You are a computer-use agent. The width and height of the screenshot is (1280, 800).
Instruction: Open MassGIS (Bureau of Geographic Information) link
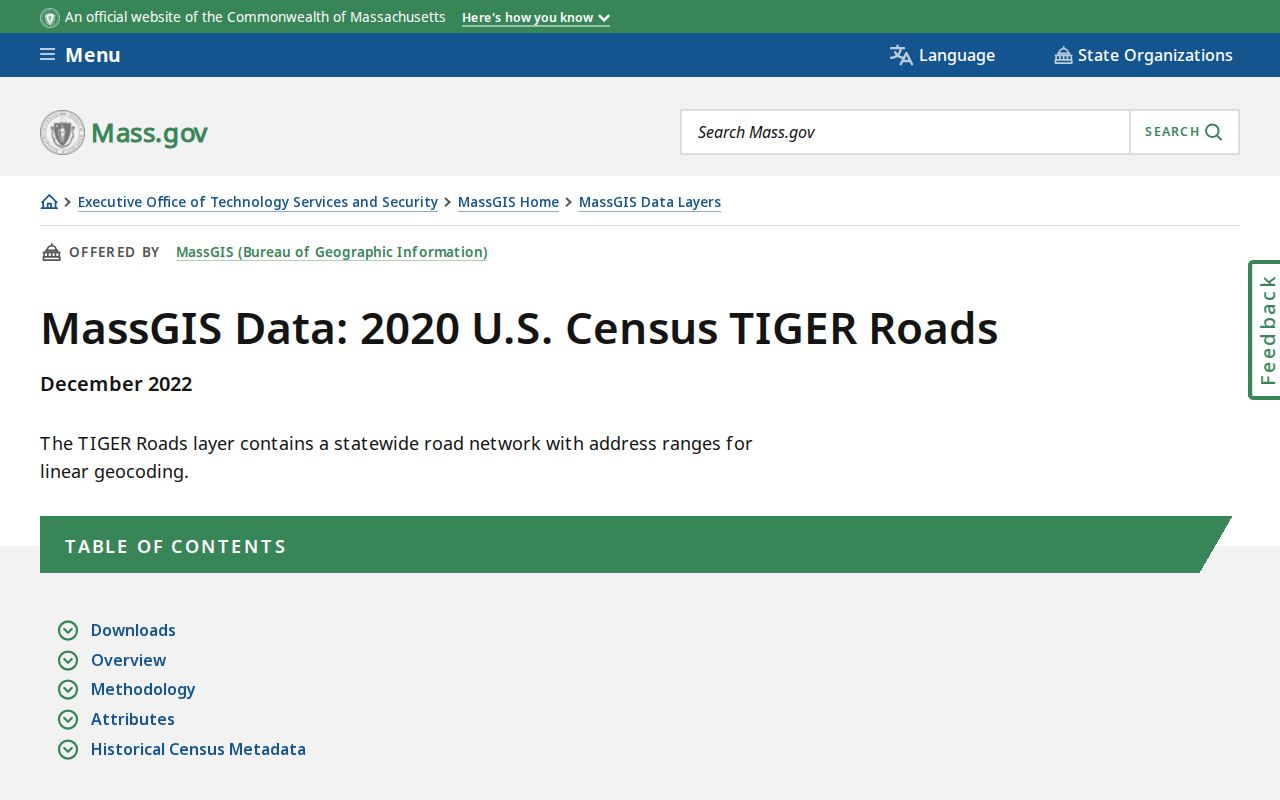(332, 252)
